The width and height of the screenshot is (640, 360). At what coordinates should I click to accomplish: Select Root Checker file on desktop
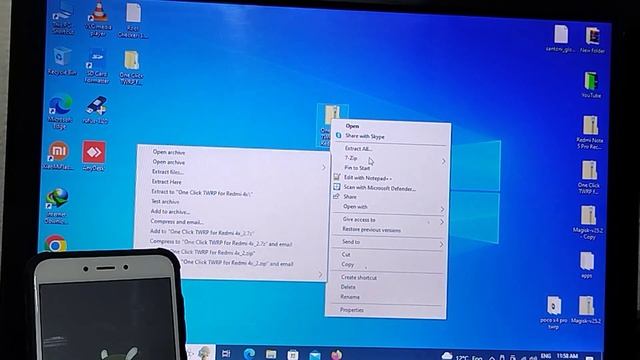coord(133,20)
